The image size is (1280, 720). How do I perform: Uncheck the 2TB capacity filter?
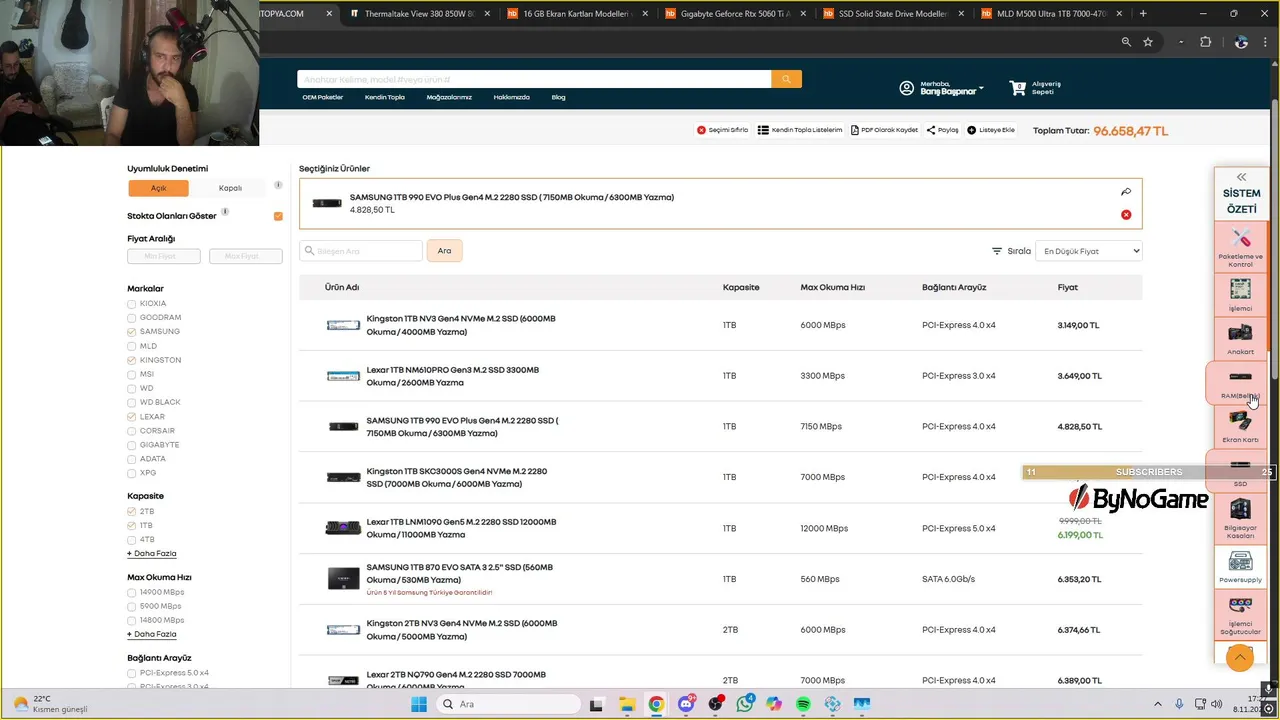[132, 512]
